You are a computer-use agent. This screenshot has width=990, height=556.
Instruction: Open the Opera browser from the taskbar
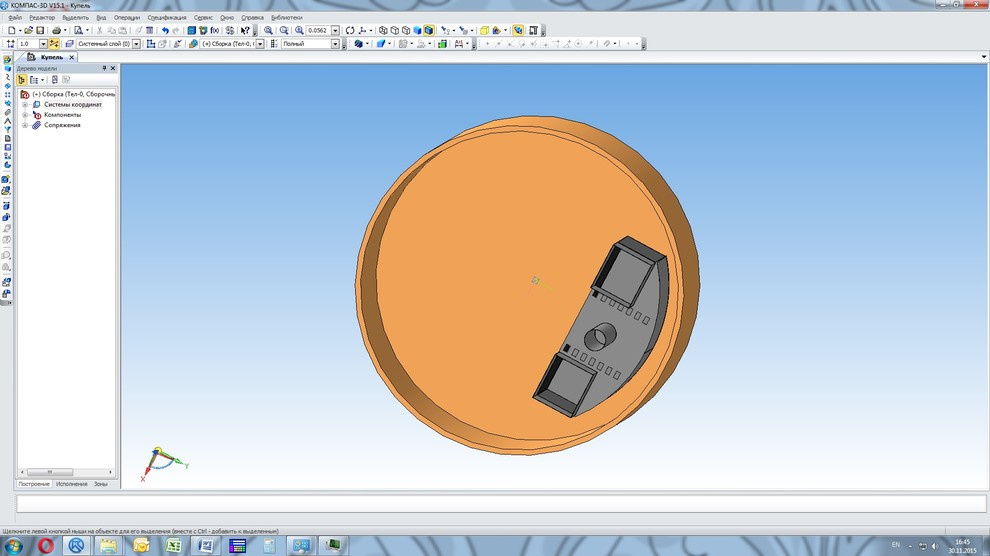[x=46, y=545]
